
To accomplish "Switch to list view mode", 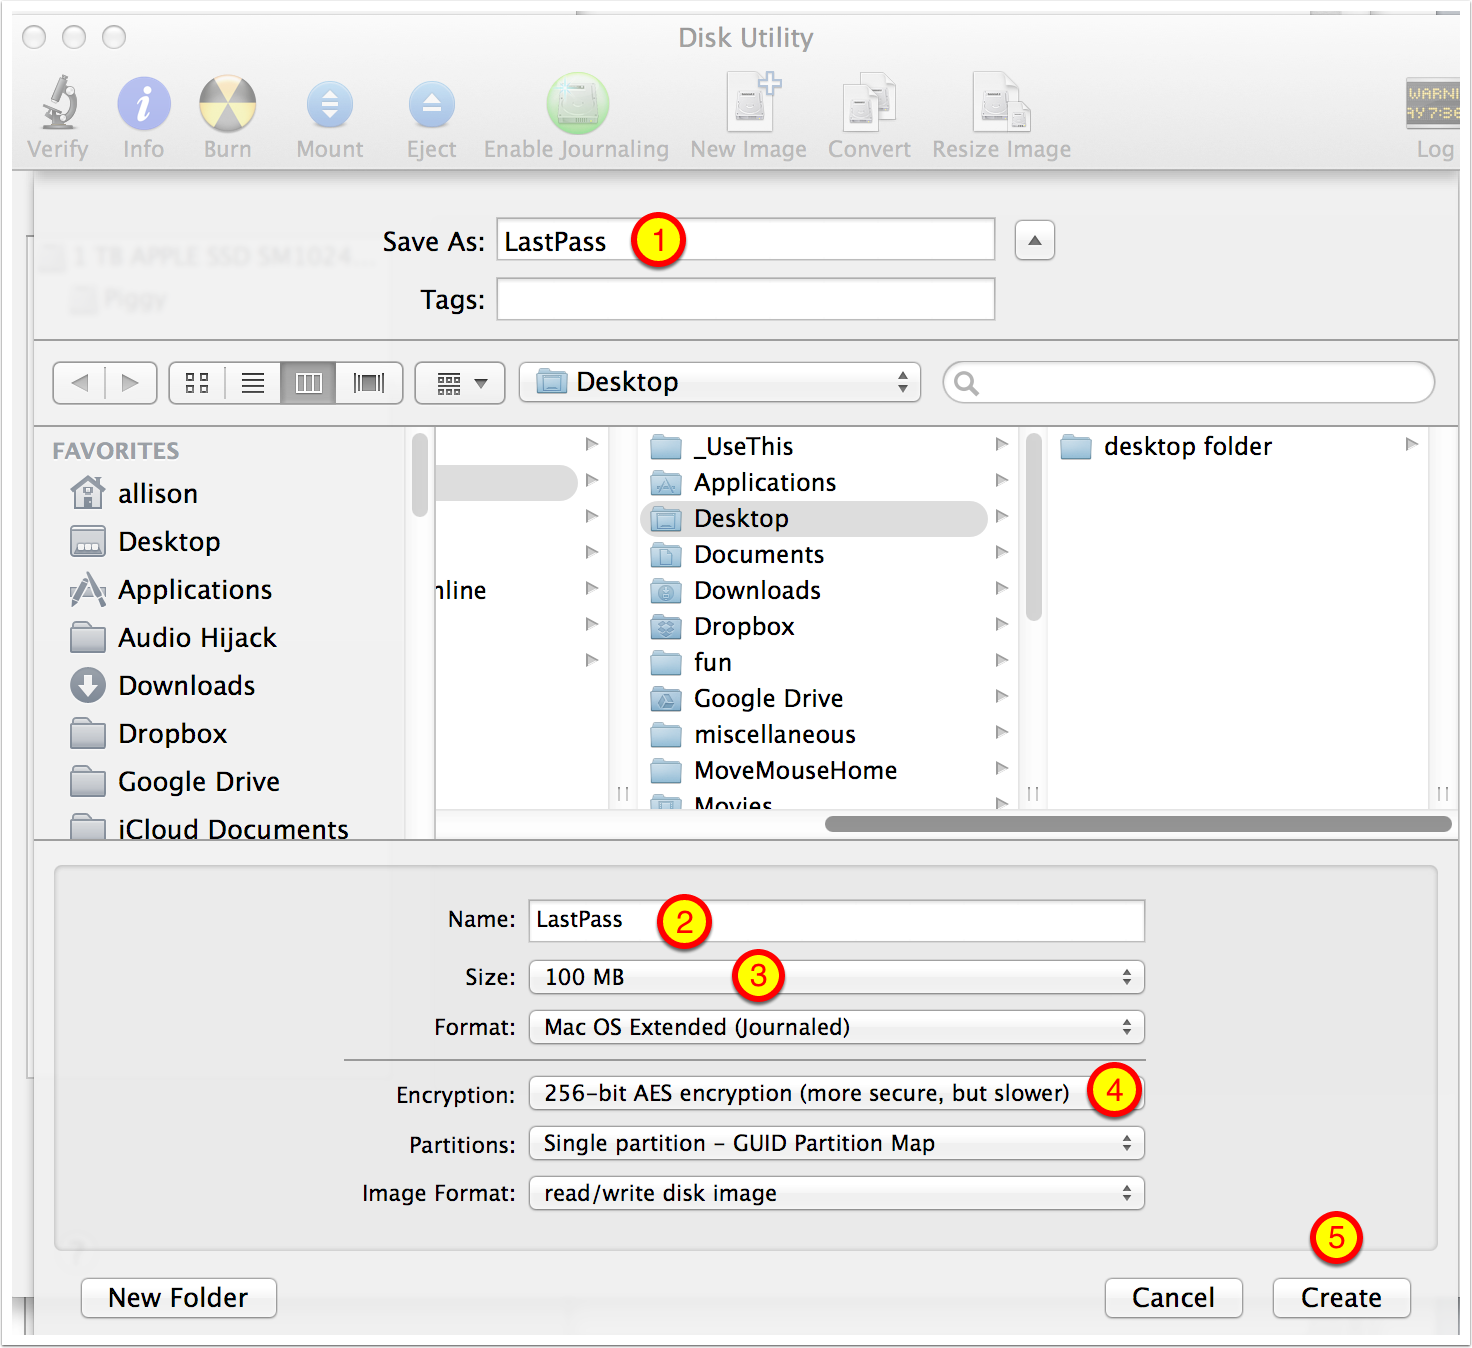I will (253, 383).
